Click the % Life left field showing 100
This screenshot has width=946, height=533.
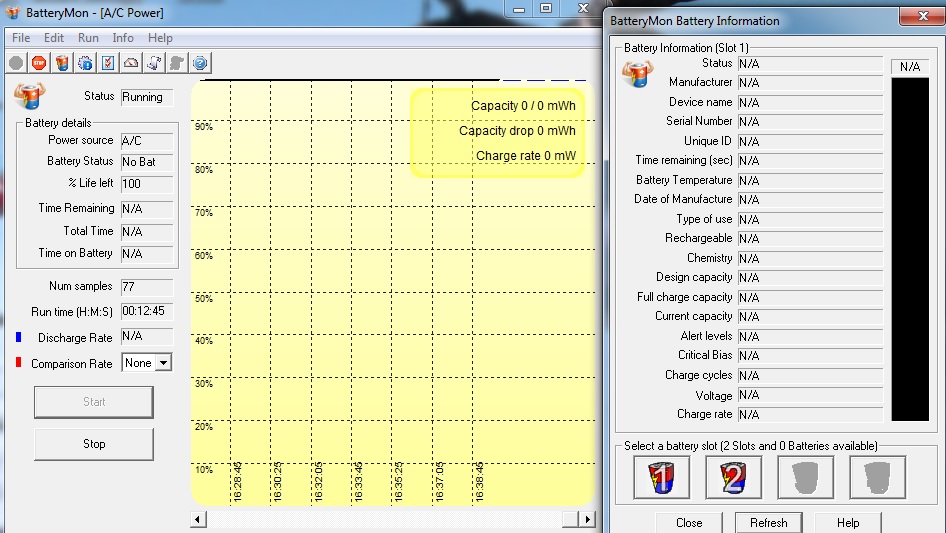[147, 184]
